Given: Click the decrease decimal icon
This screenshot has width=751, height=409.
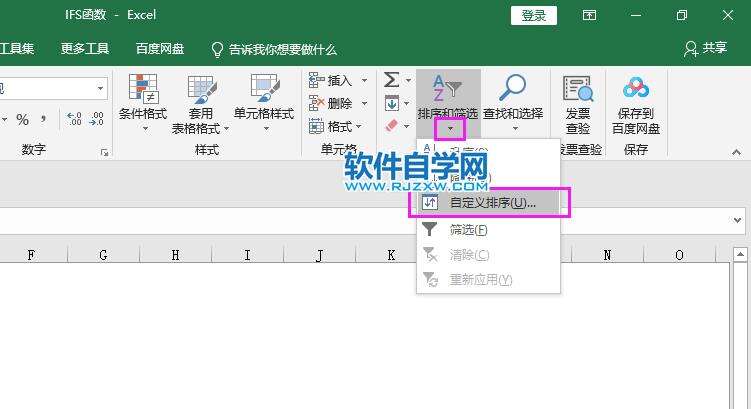Looking at the screenshot, I should tap(96, 119).
